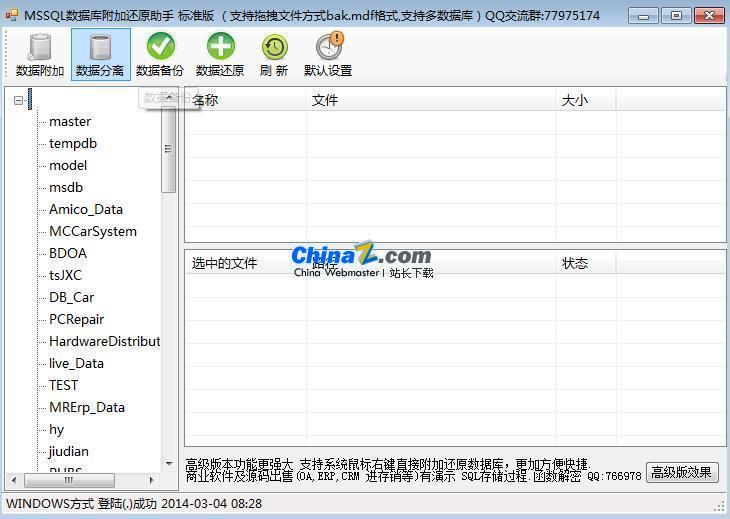This screenshot has height=519, width=730.
Task: Click the tree scroll up arrow
Action: pos(169,95)
